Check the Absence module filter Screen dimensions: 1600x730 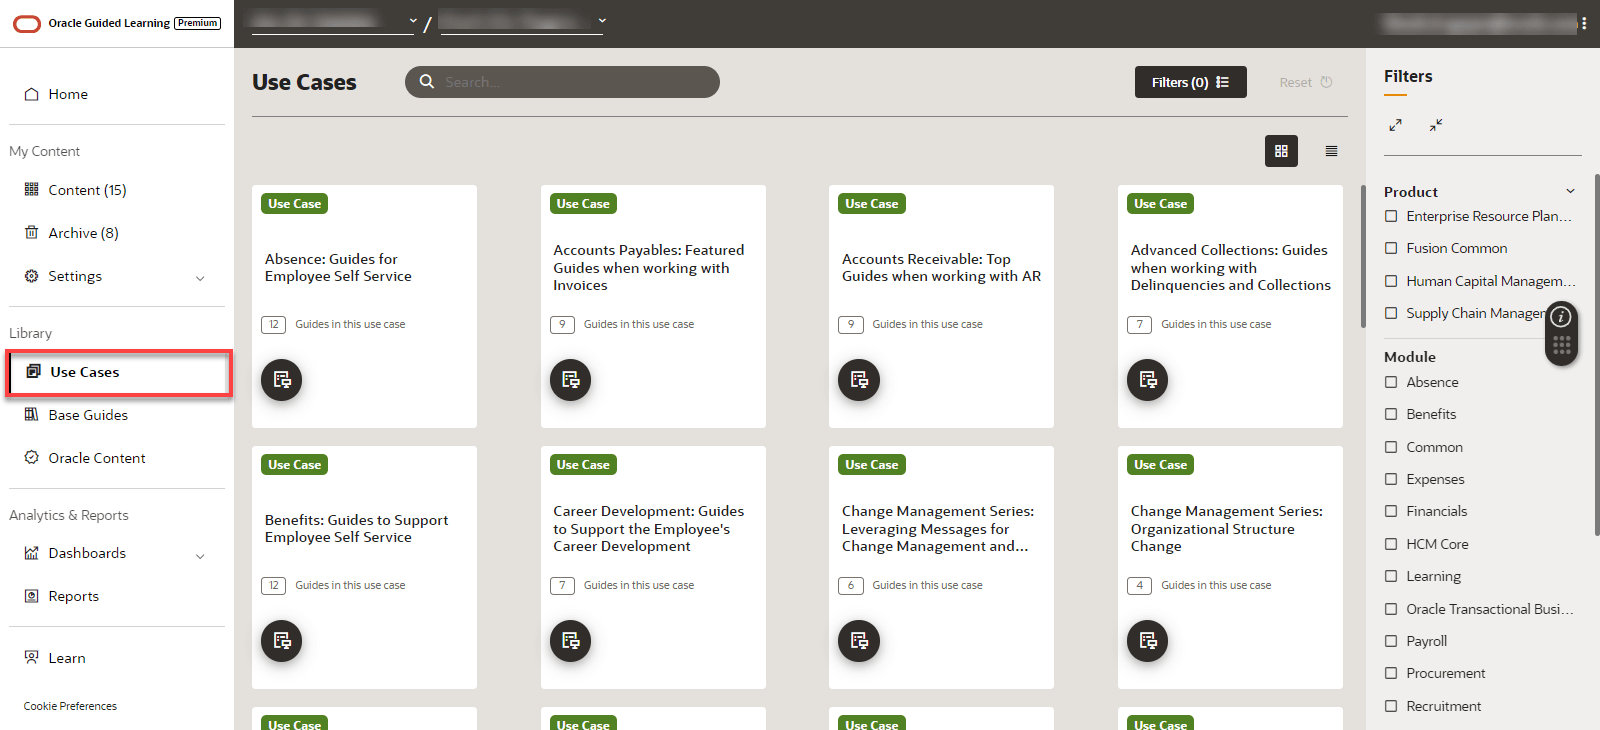point(1391,382)
